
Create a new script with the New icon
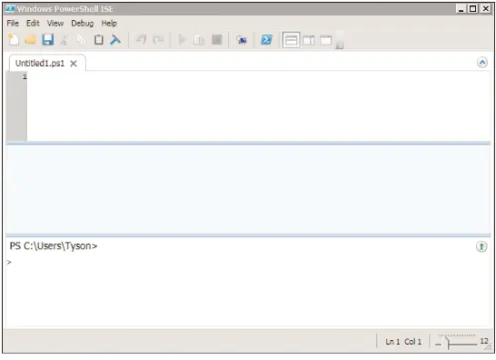click(x=13, y=40)
